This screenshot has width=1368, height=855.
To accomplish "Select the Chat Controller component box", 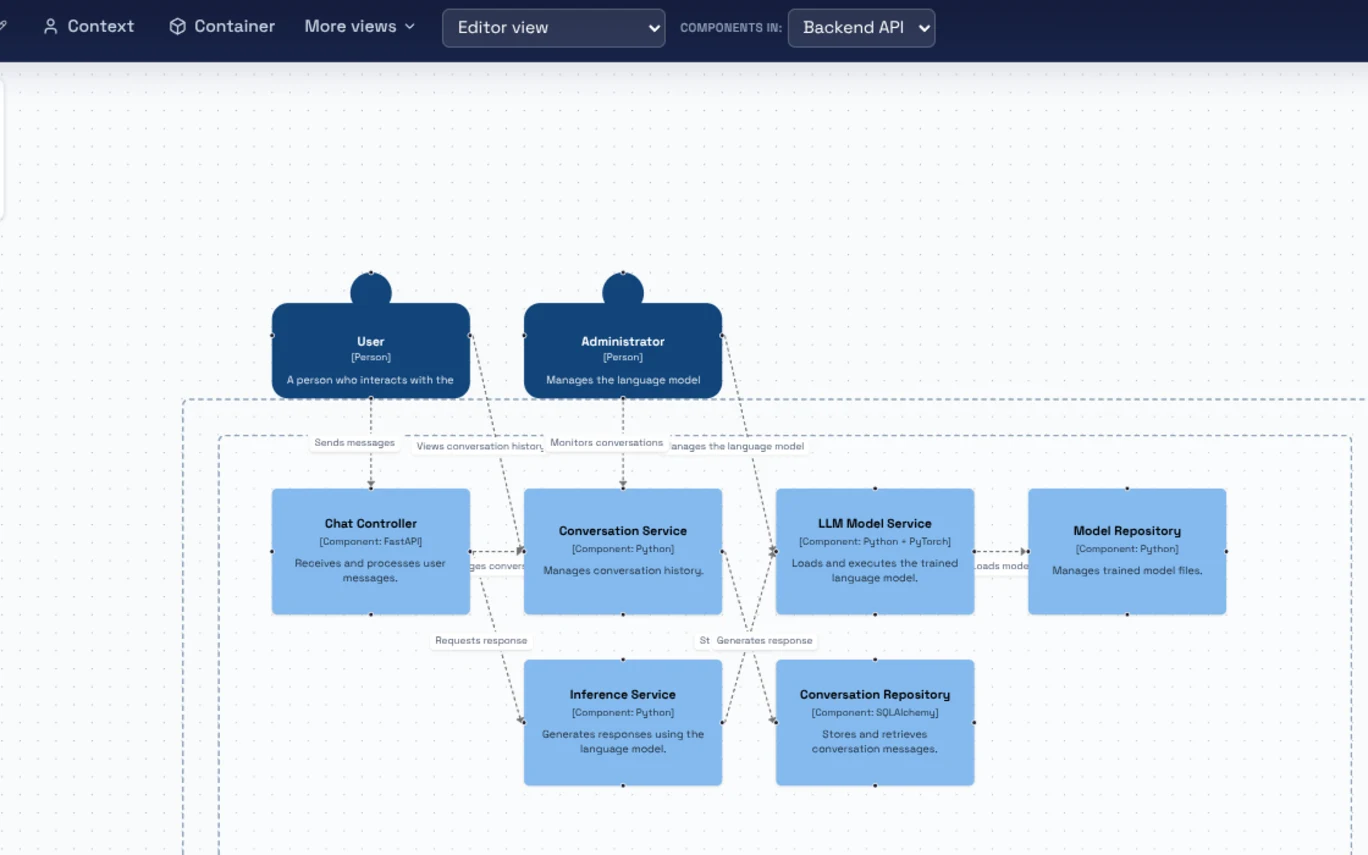I will tap(371, 551).
